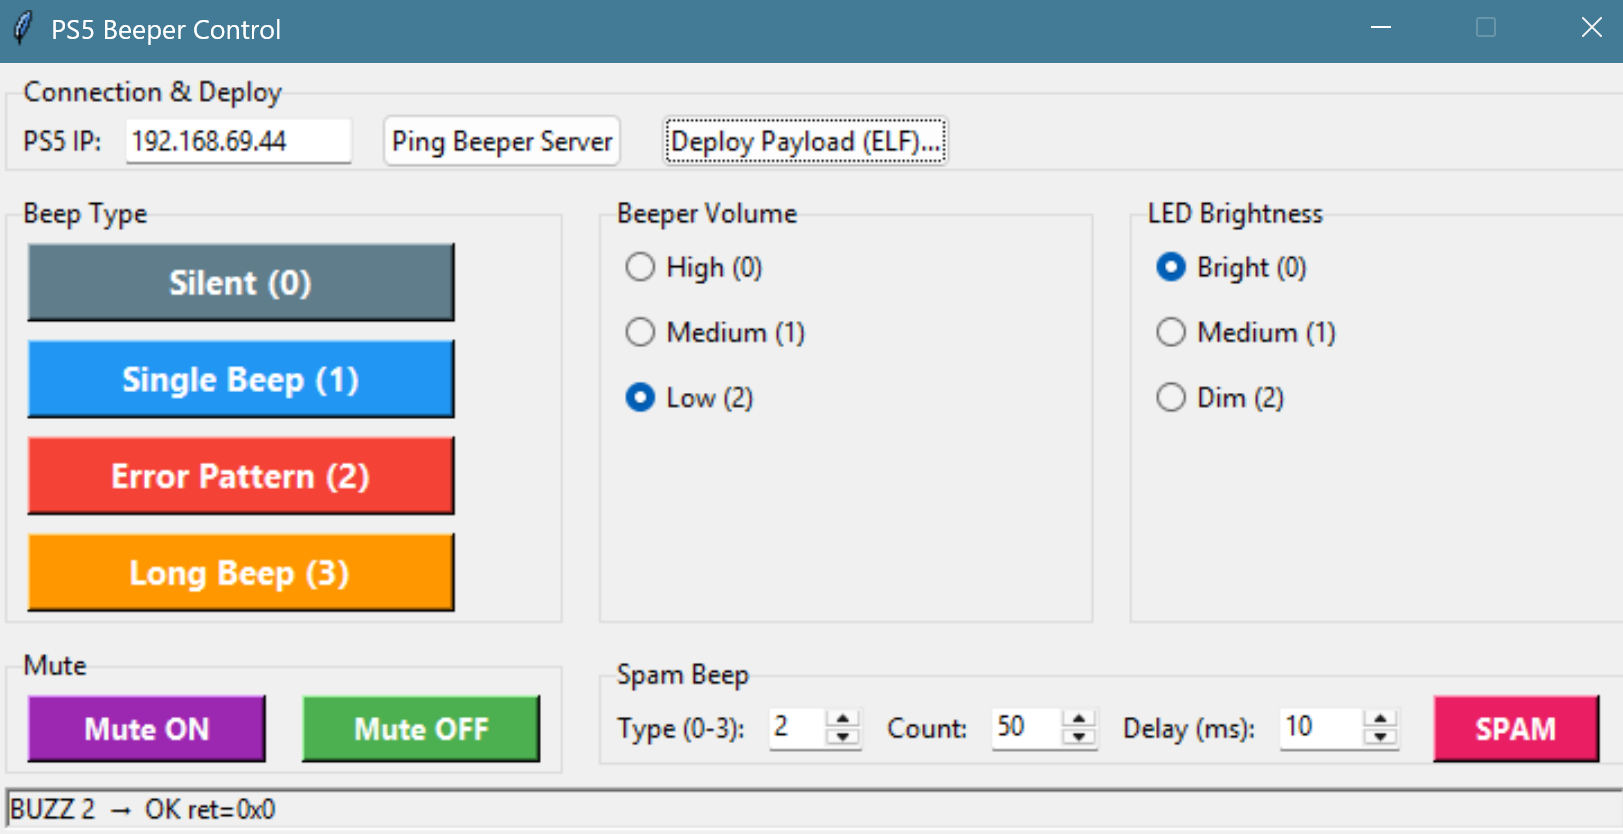Click the spam Type (0-3) value field
This screenshot has height=834, width=1623.
(797, 728)
